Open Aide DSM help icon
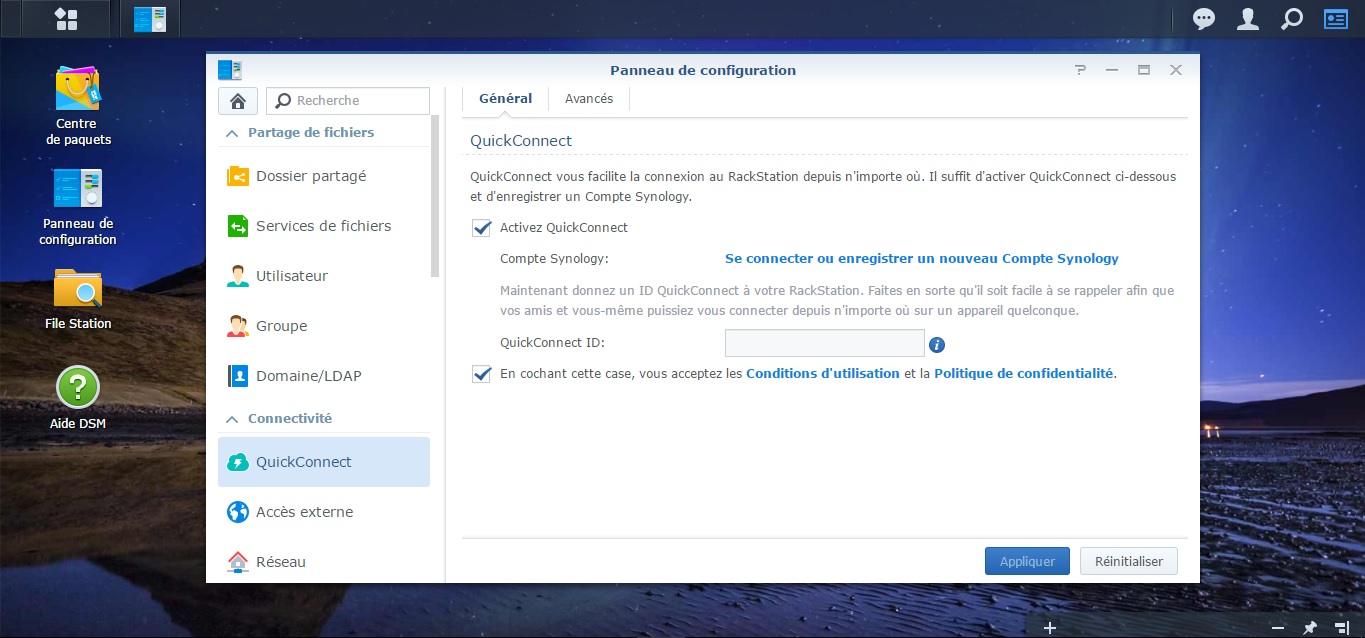Viewport: 1365px width, 638px height. (x=78, y=388)
